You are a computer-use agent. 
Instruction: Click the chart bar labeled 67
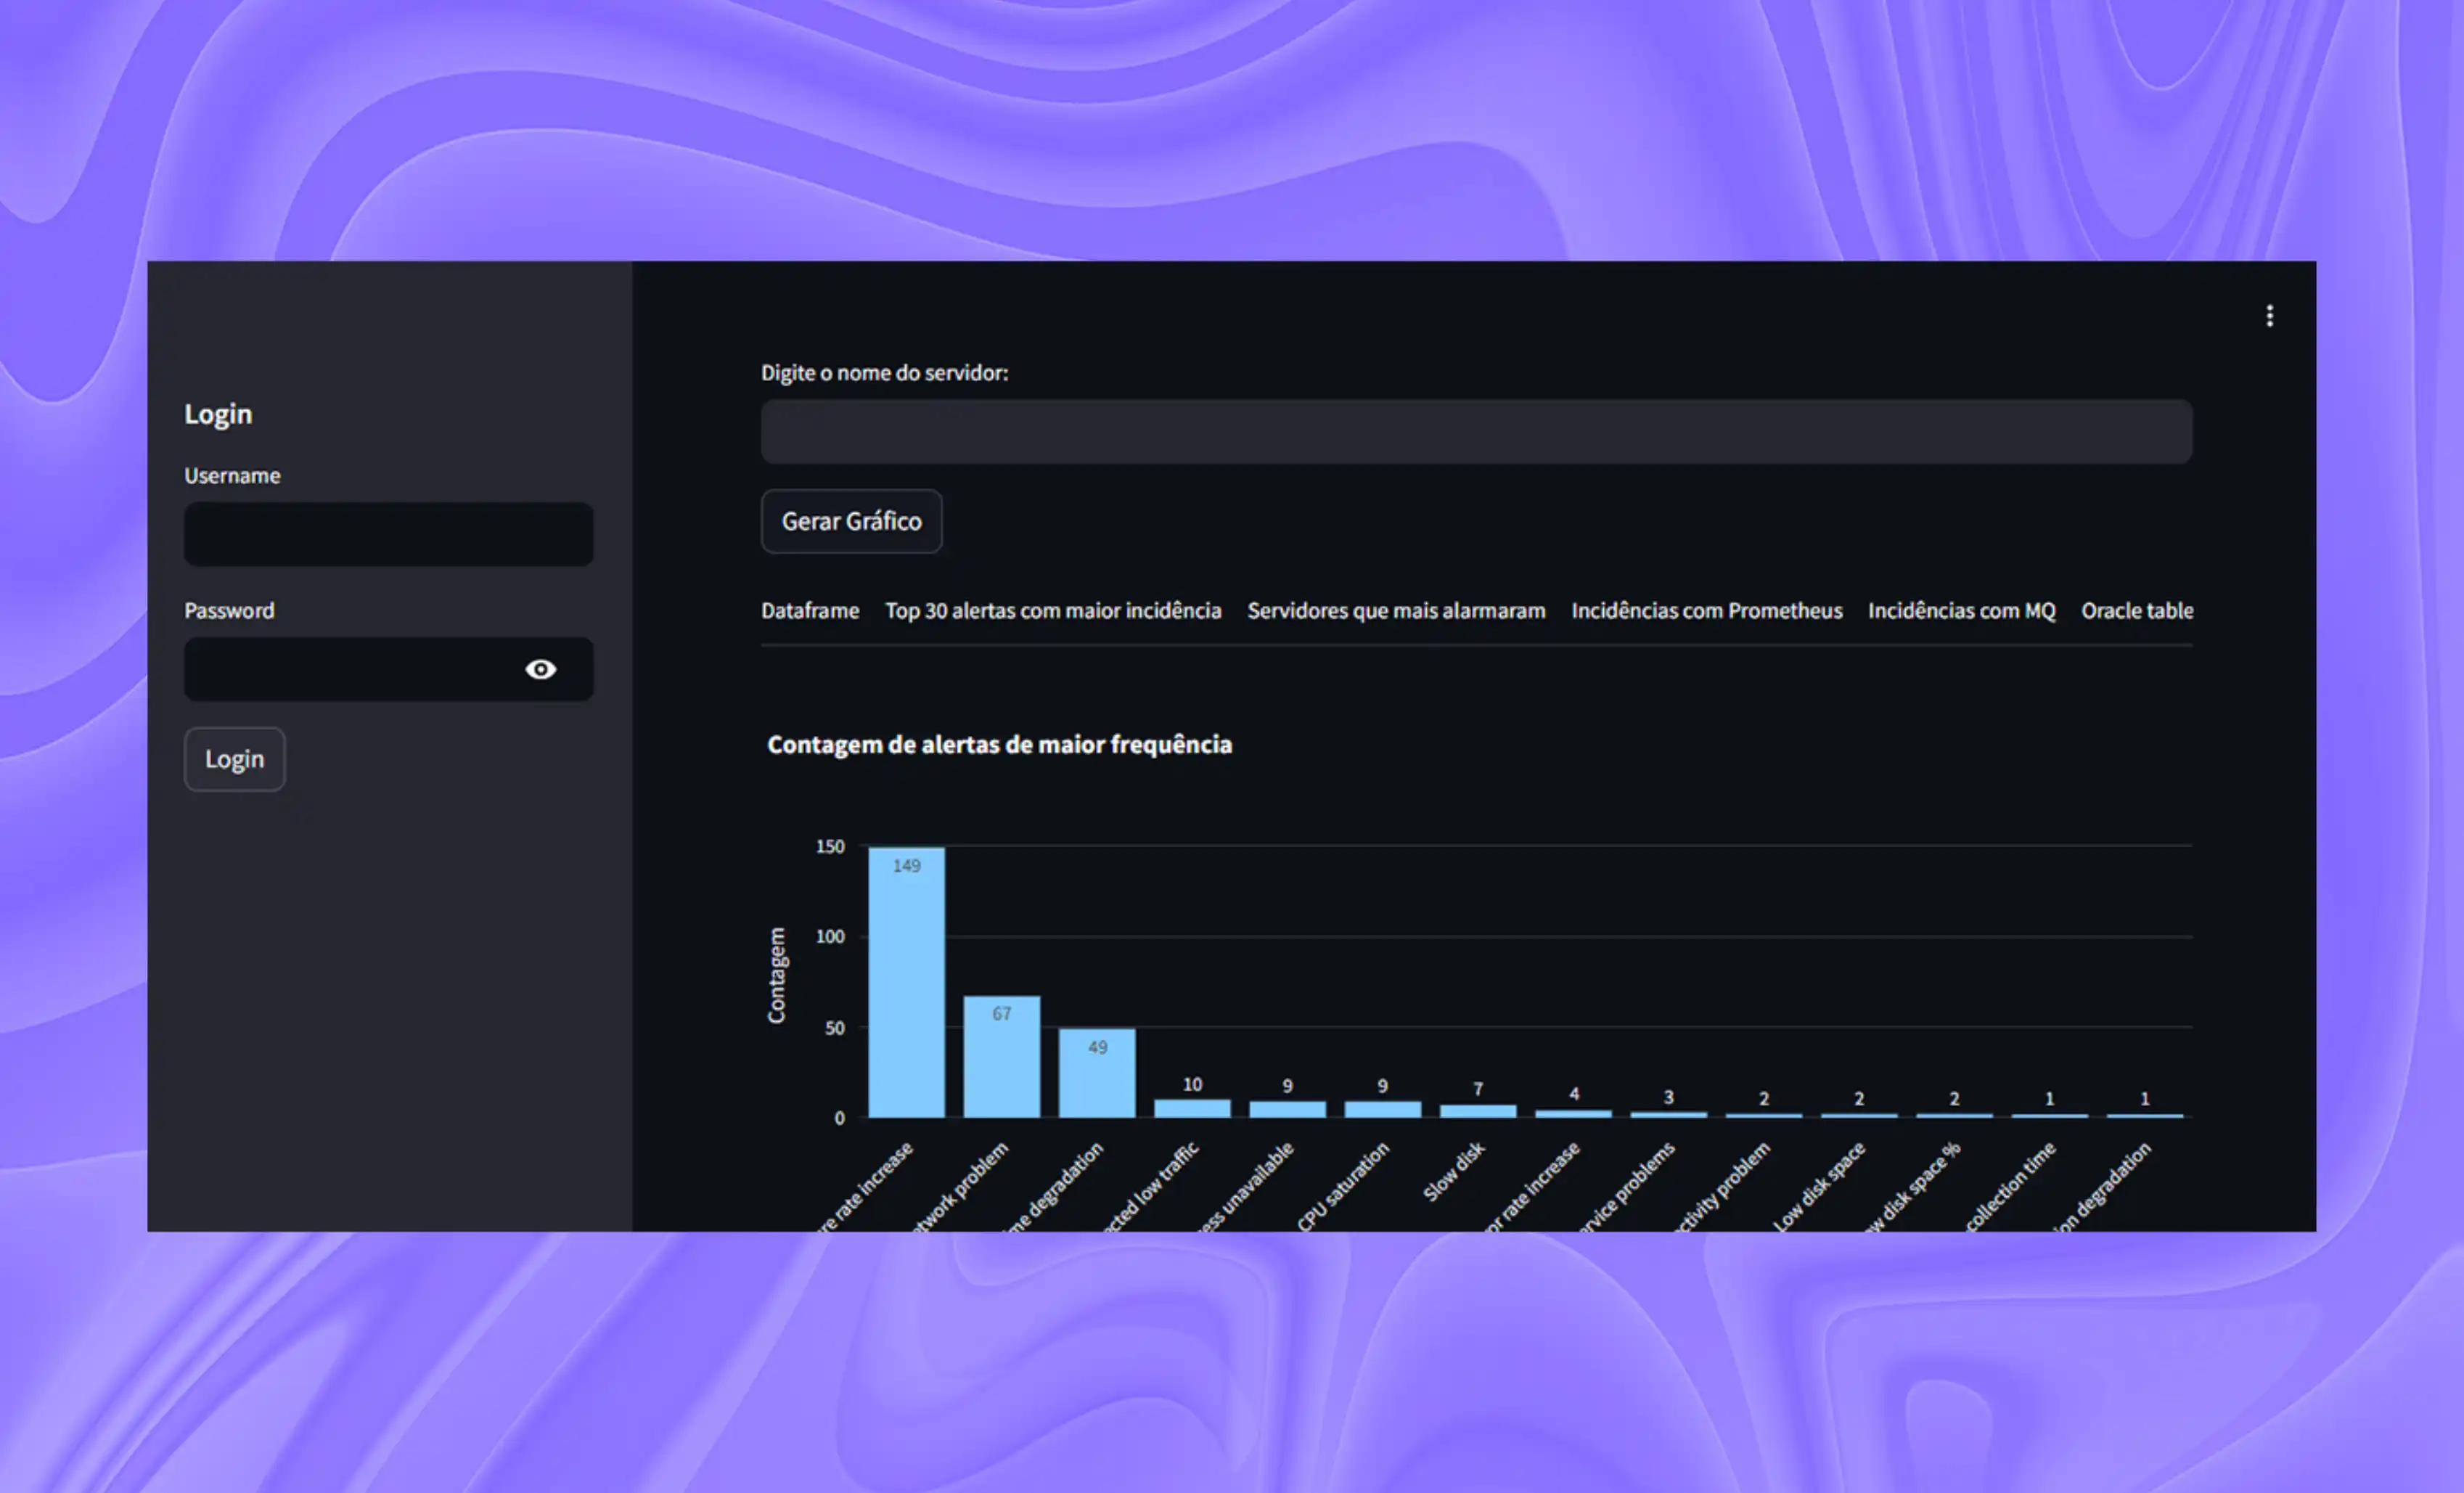(x=1001, y=1058)
